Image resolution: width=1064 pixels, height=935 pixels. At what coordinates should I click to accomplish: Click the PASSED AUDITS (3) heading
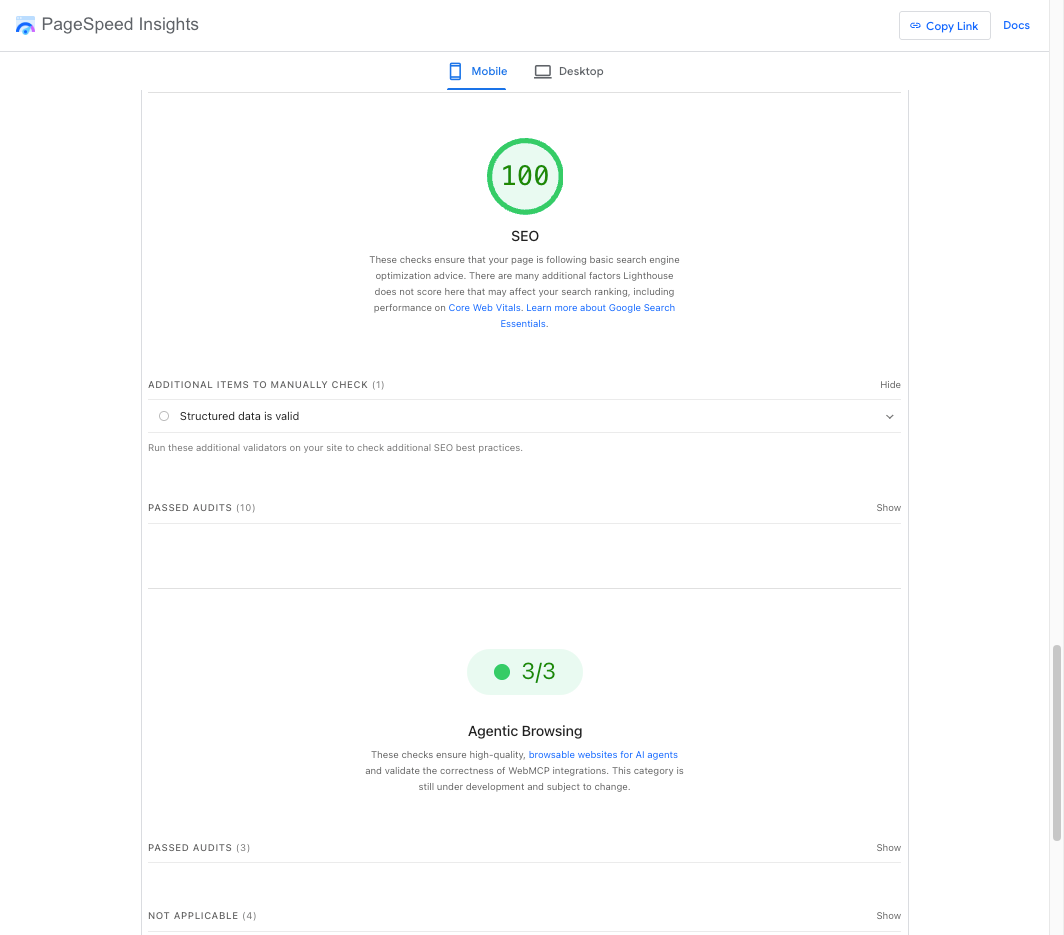point(199,847)
